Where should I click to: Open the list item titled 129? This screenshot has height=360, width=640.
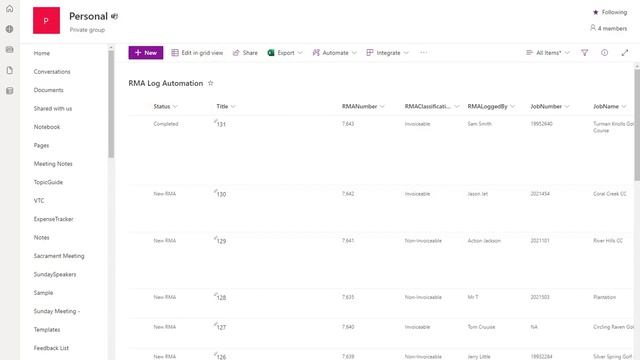tap(221, 241)
